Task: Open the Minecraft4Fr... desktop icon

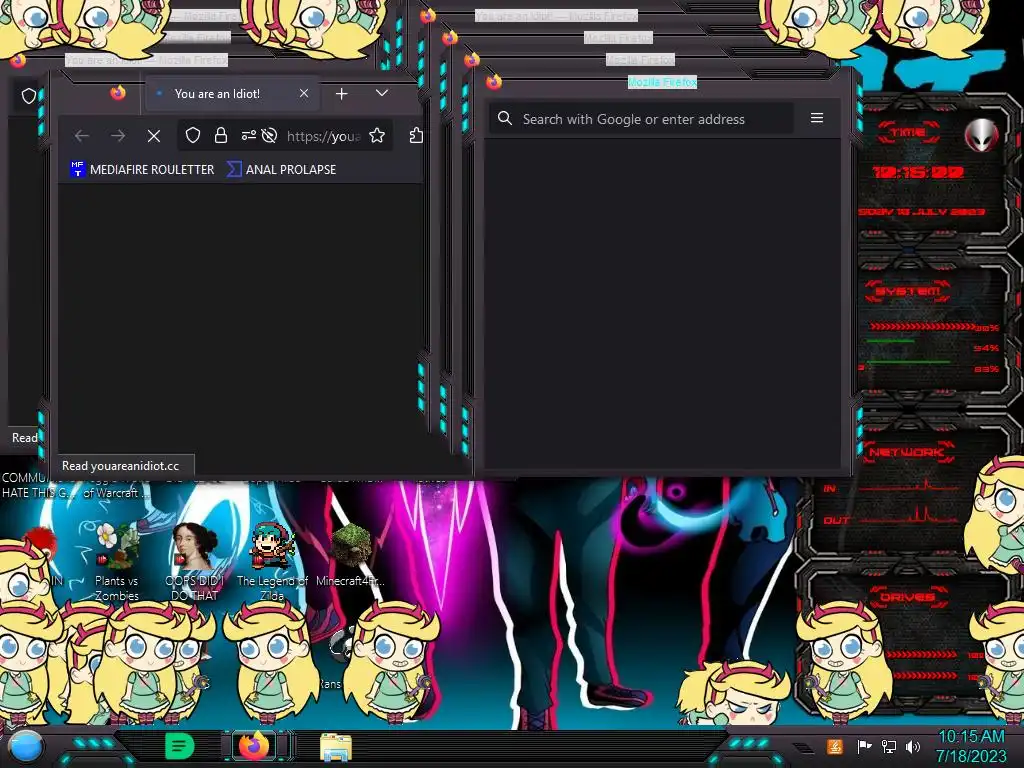Action: [x=351, y=555]
